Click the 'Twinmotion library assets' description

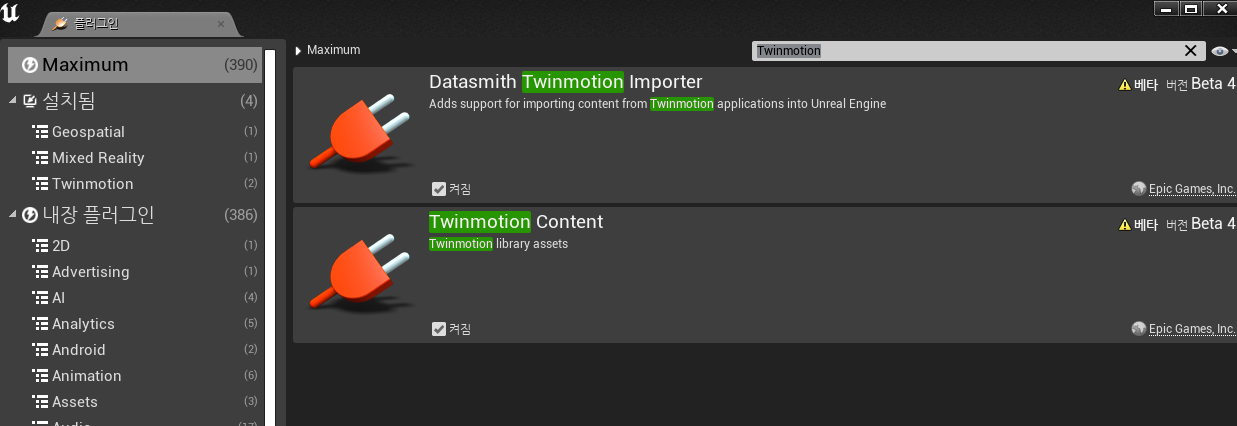499,244
